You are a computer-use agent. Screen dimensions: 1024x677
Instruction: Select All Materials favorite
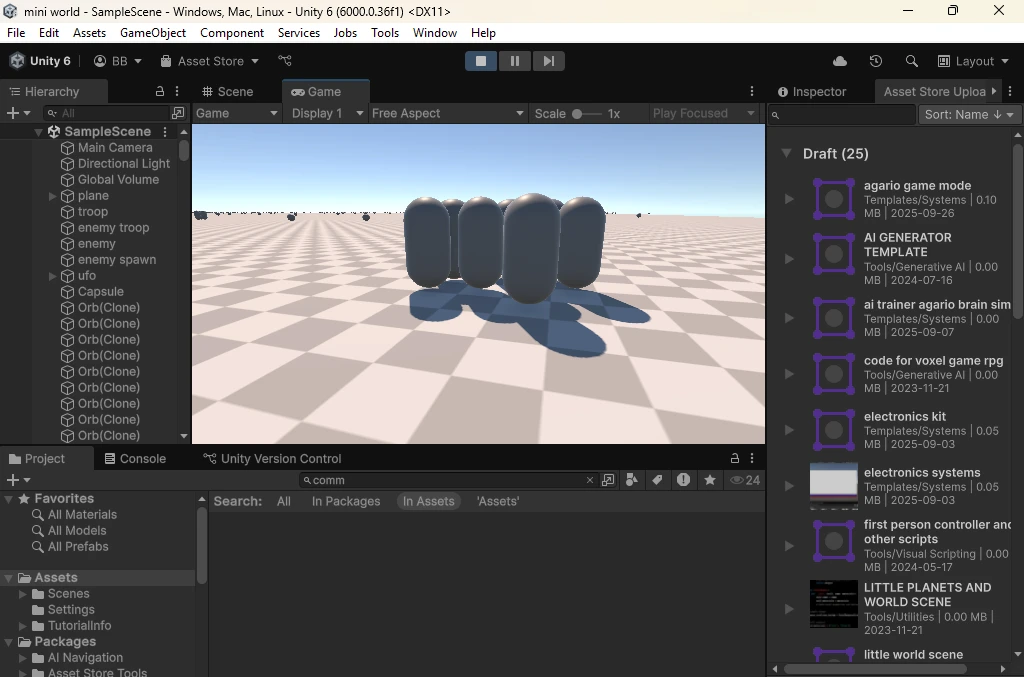coord(82,514)
